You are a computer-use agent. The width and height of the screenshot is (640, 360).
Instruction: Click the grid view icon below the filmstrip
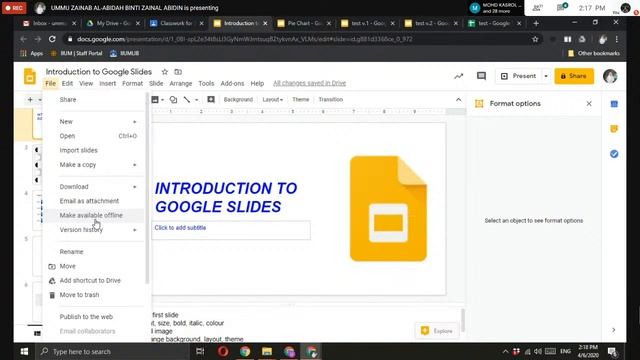[x=37, y=333]
